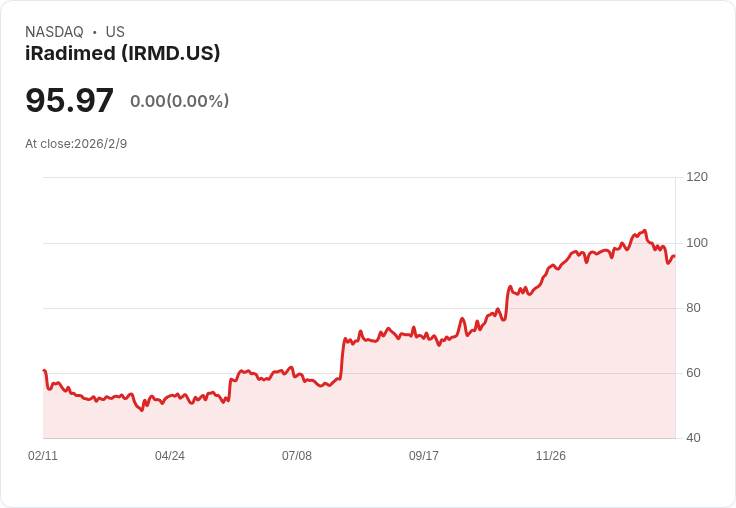Screen dimensions: 736x508
Task: Click the 100 y-axis label
Action: coord(697,243)
